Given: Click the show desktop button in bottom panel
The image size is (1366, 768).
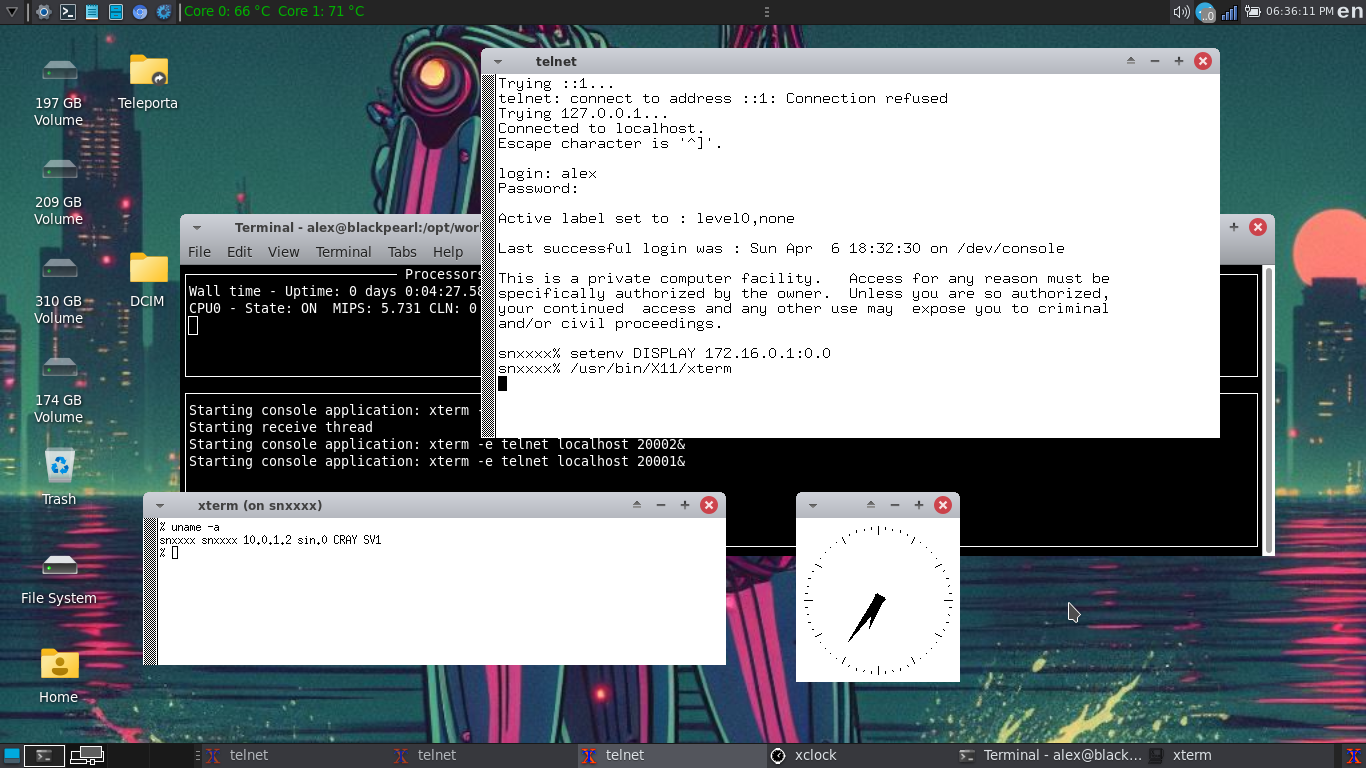Looking at the screenshot, I should [12, 756].
